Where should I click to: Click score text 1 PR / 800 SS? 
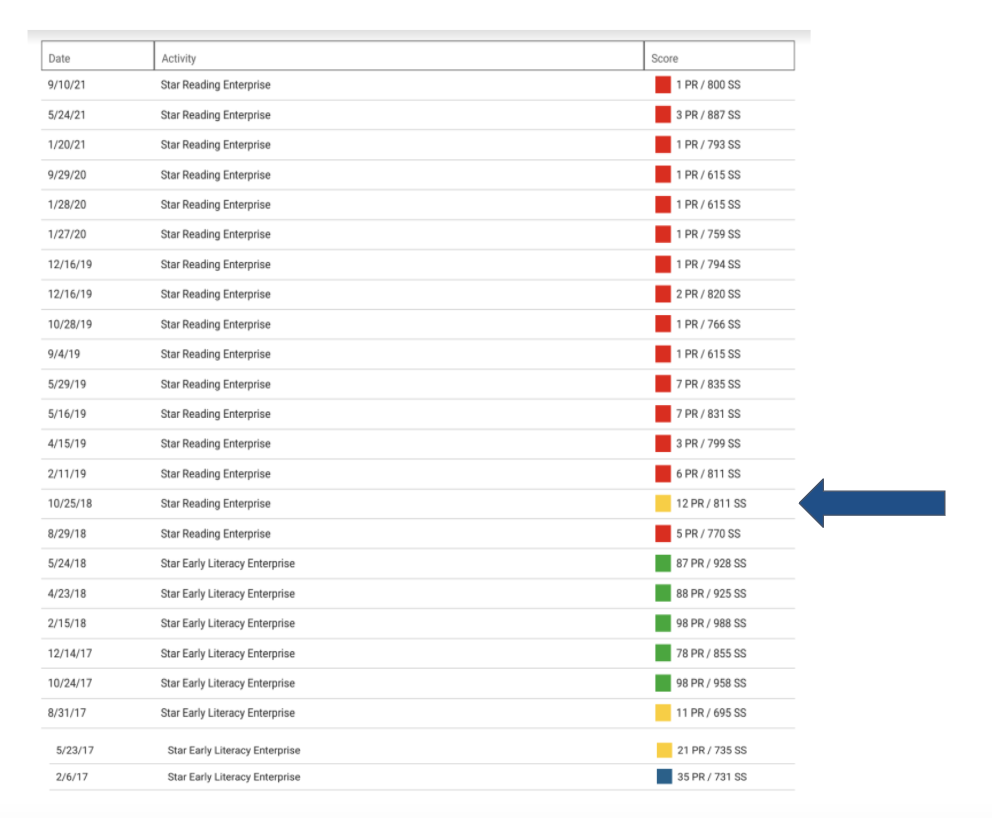click(x=708, y=85)
